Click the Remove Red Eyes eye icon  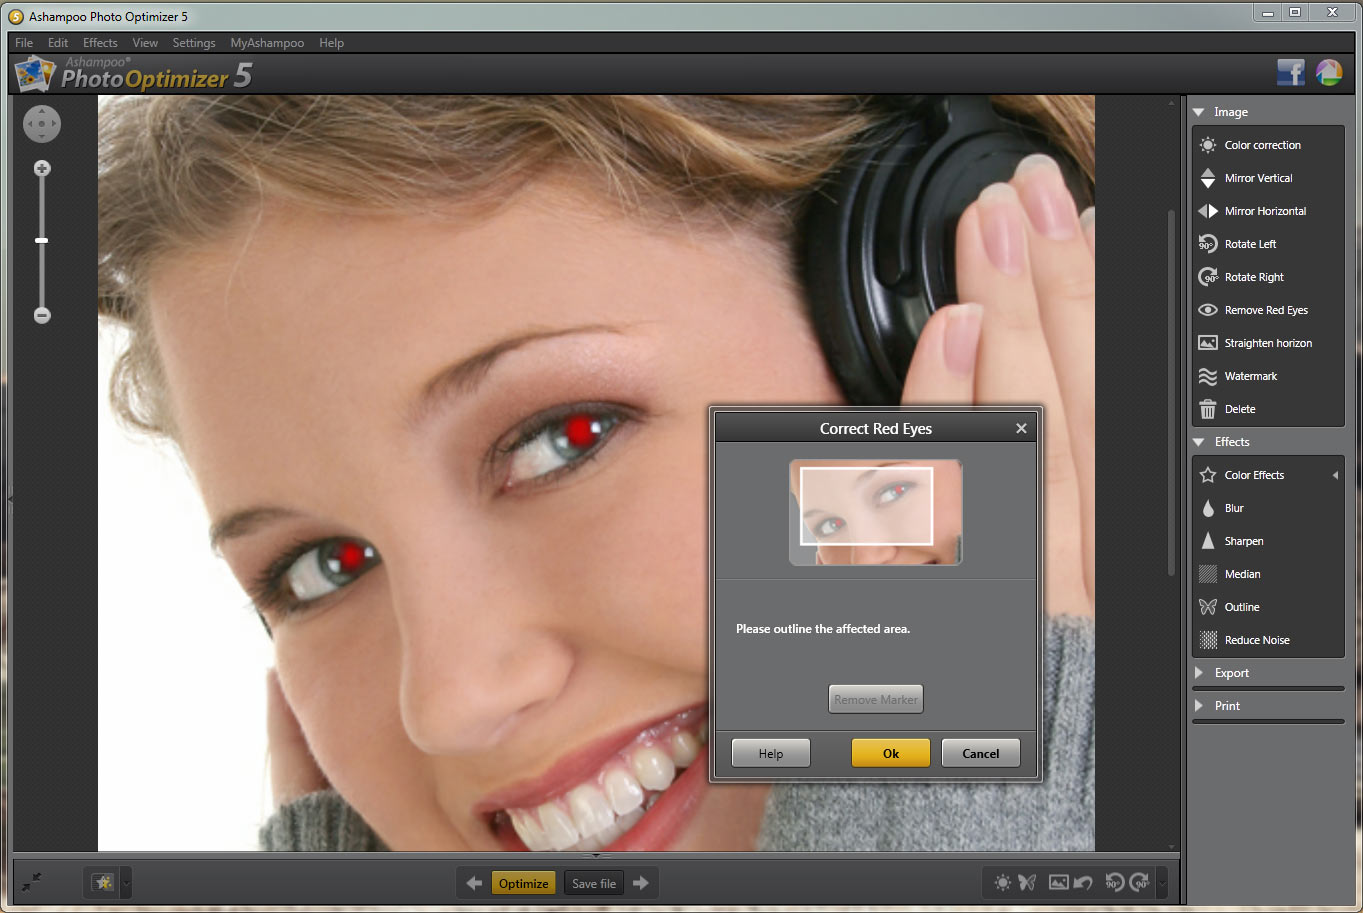tap(1208, 310)
